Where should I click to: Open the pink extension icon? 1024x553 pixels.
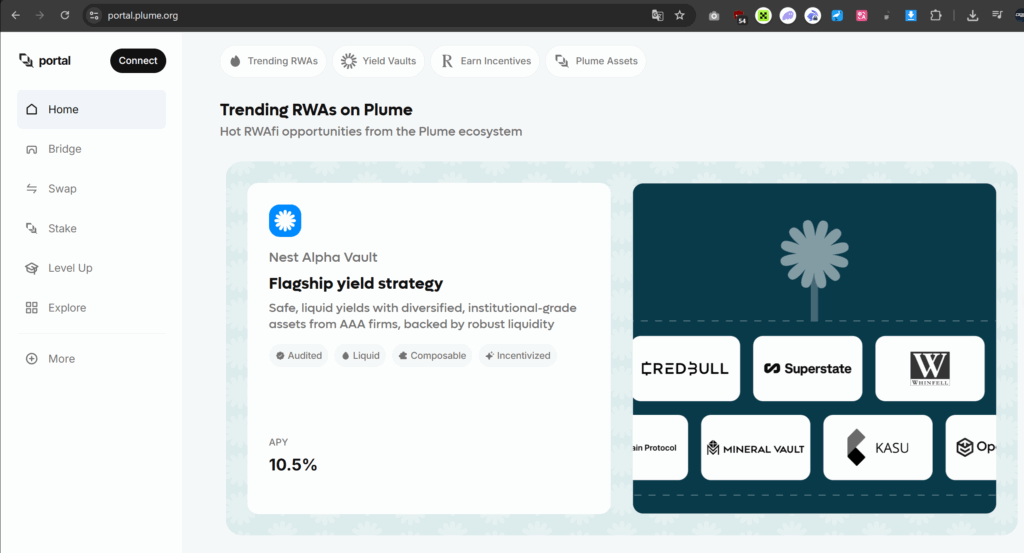click(x=862, y=16)
